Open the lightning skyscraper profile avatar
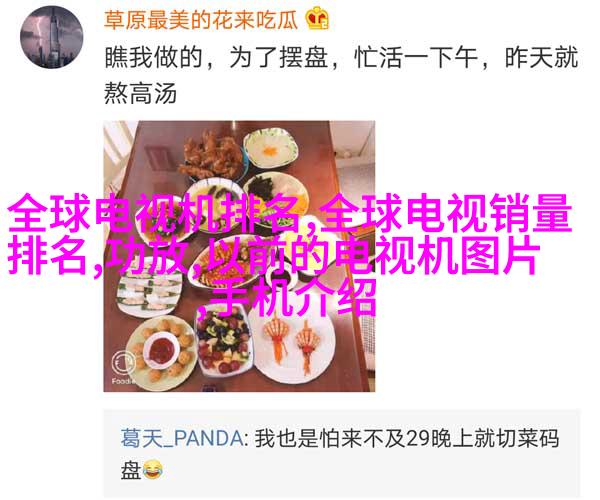Viewport: 600px width, 500px height. coord(51,37)
